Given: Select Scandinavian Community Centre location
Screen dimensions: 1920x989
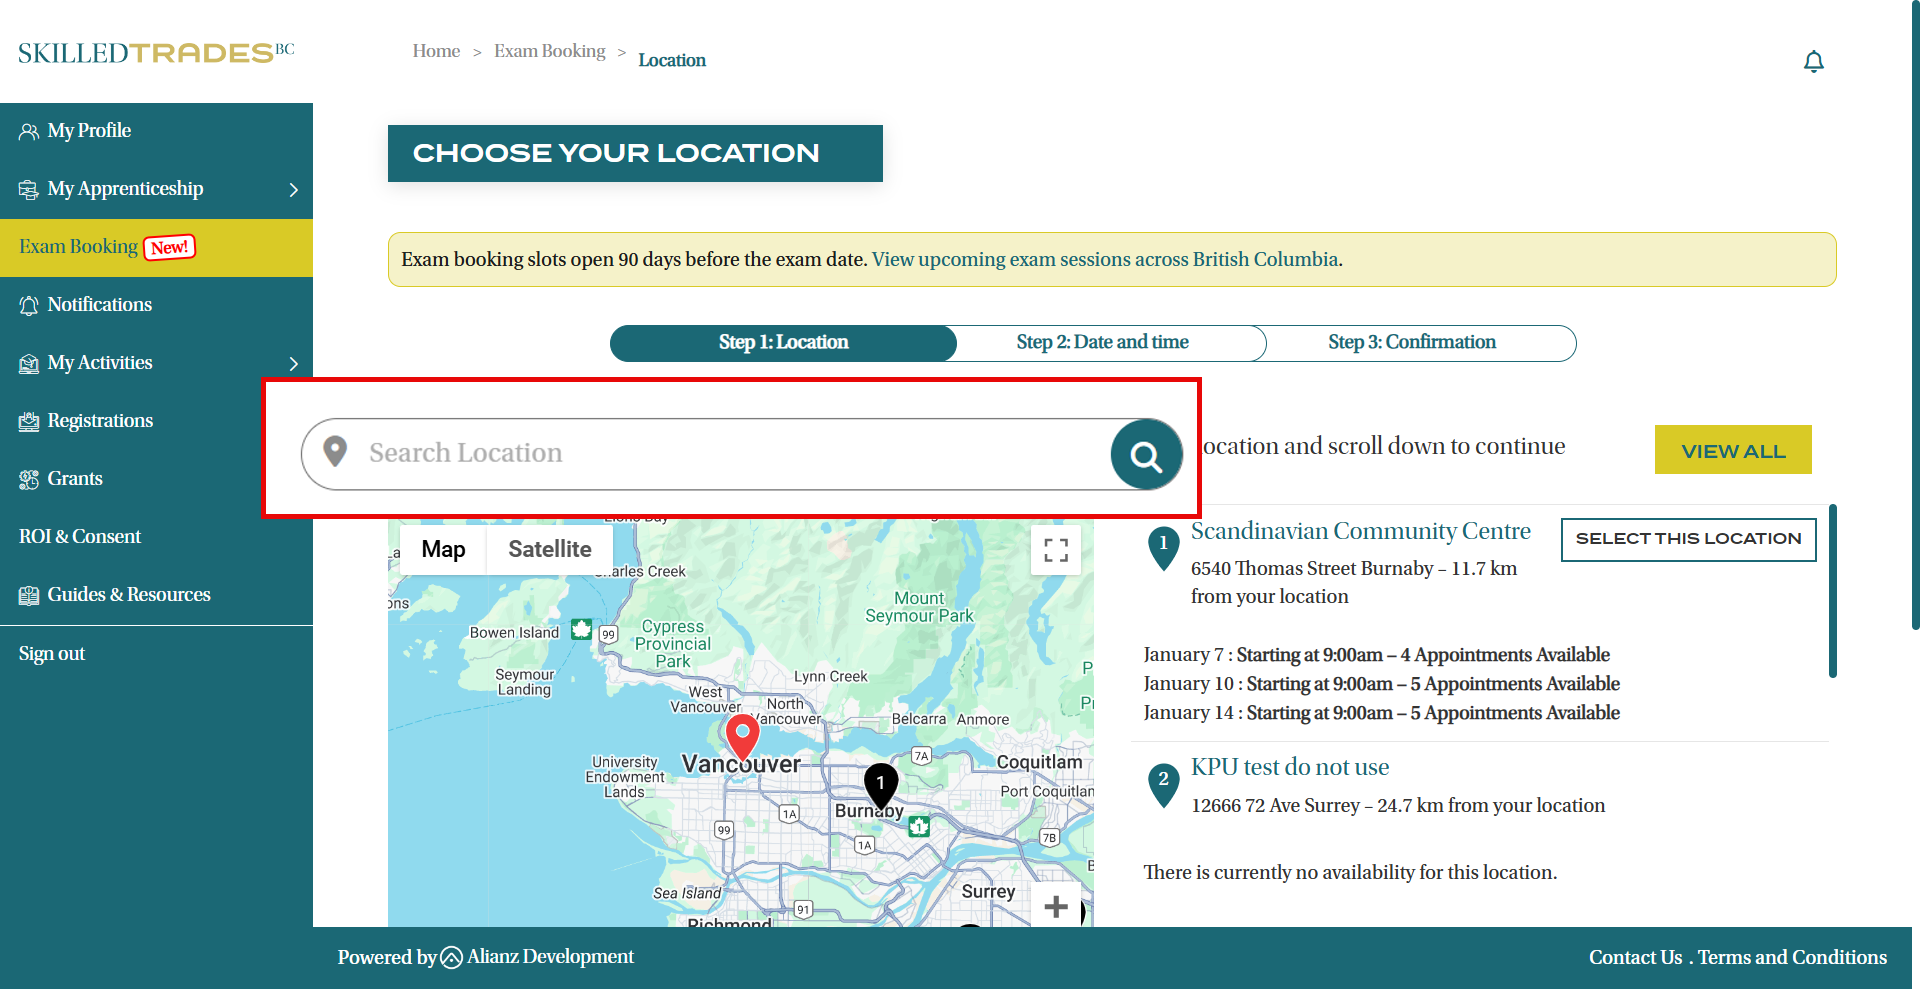Looking at the screenshot, I should click(1688, 539).
